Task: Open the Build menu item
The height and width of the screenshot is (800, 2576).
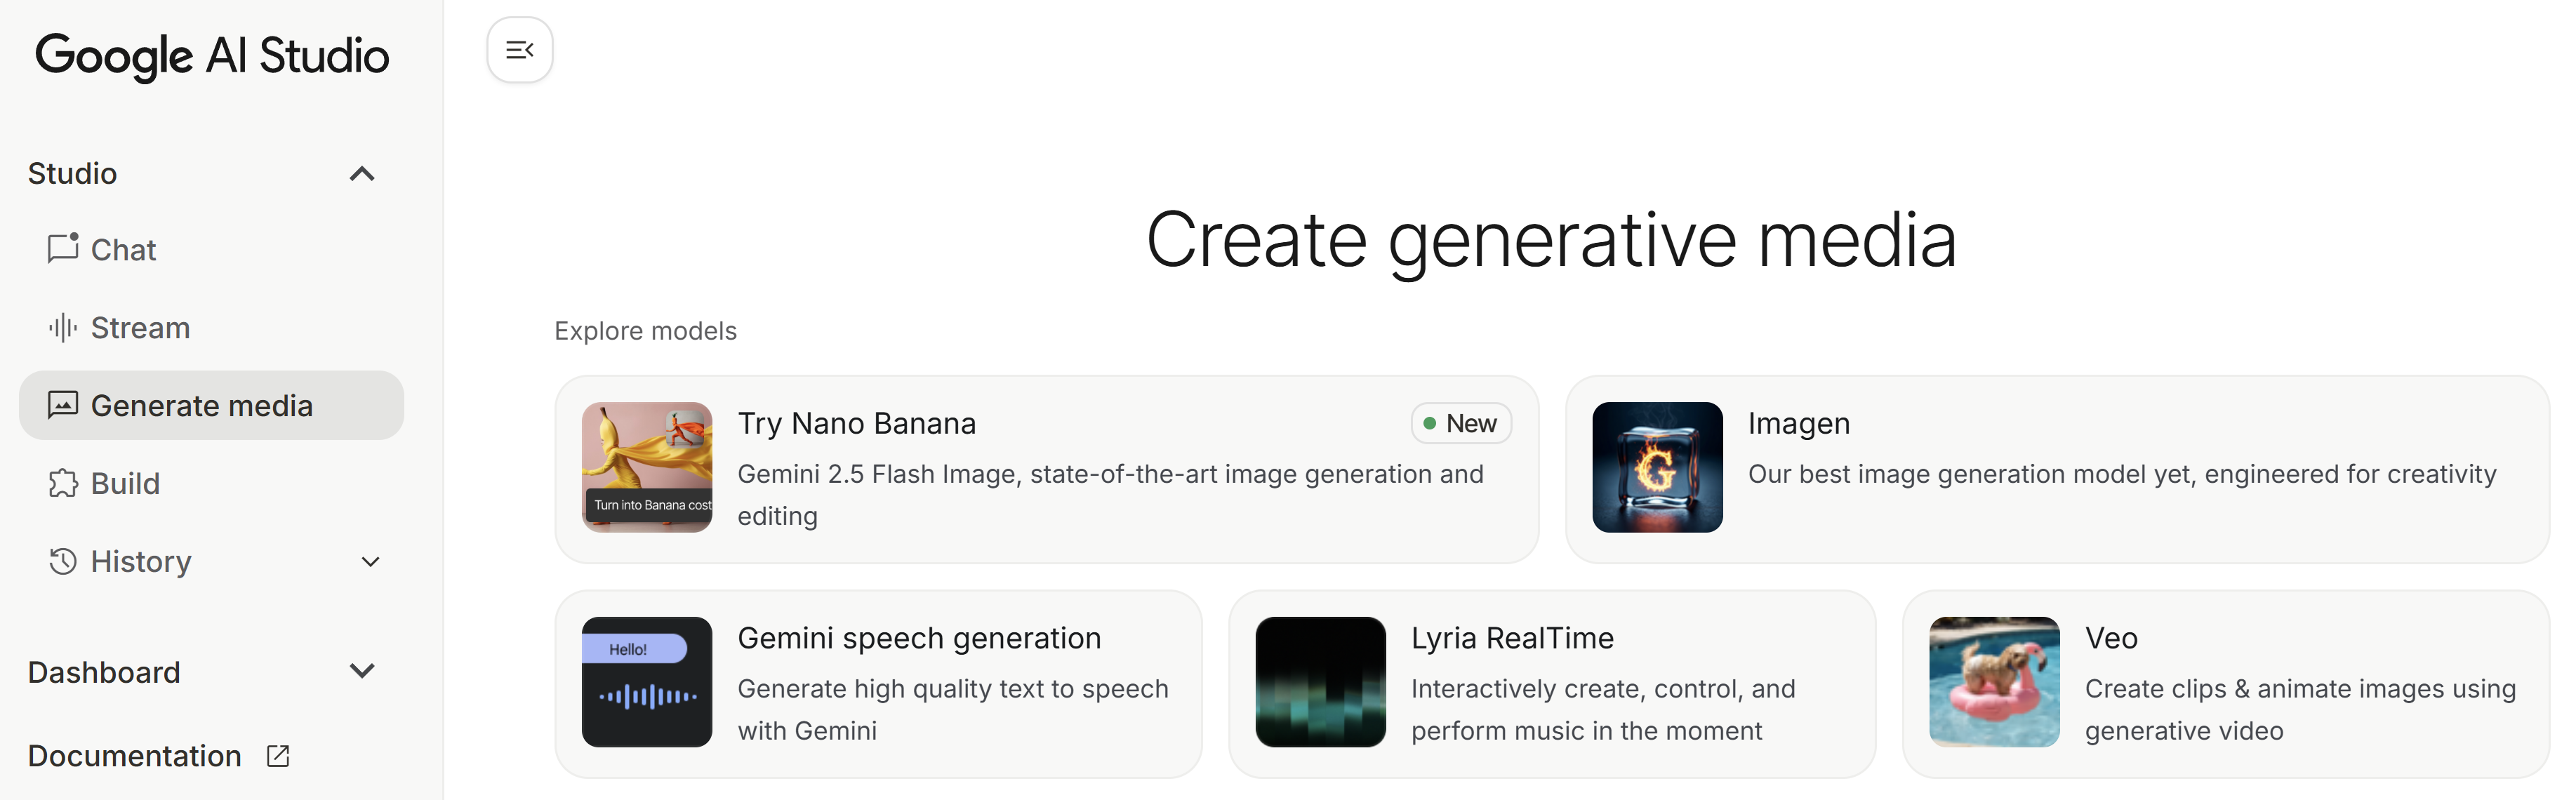Action: point(125,484)
